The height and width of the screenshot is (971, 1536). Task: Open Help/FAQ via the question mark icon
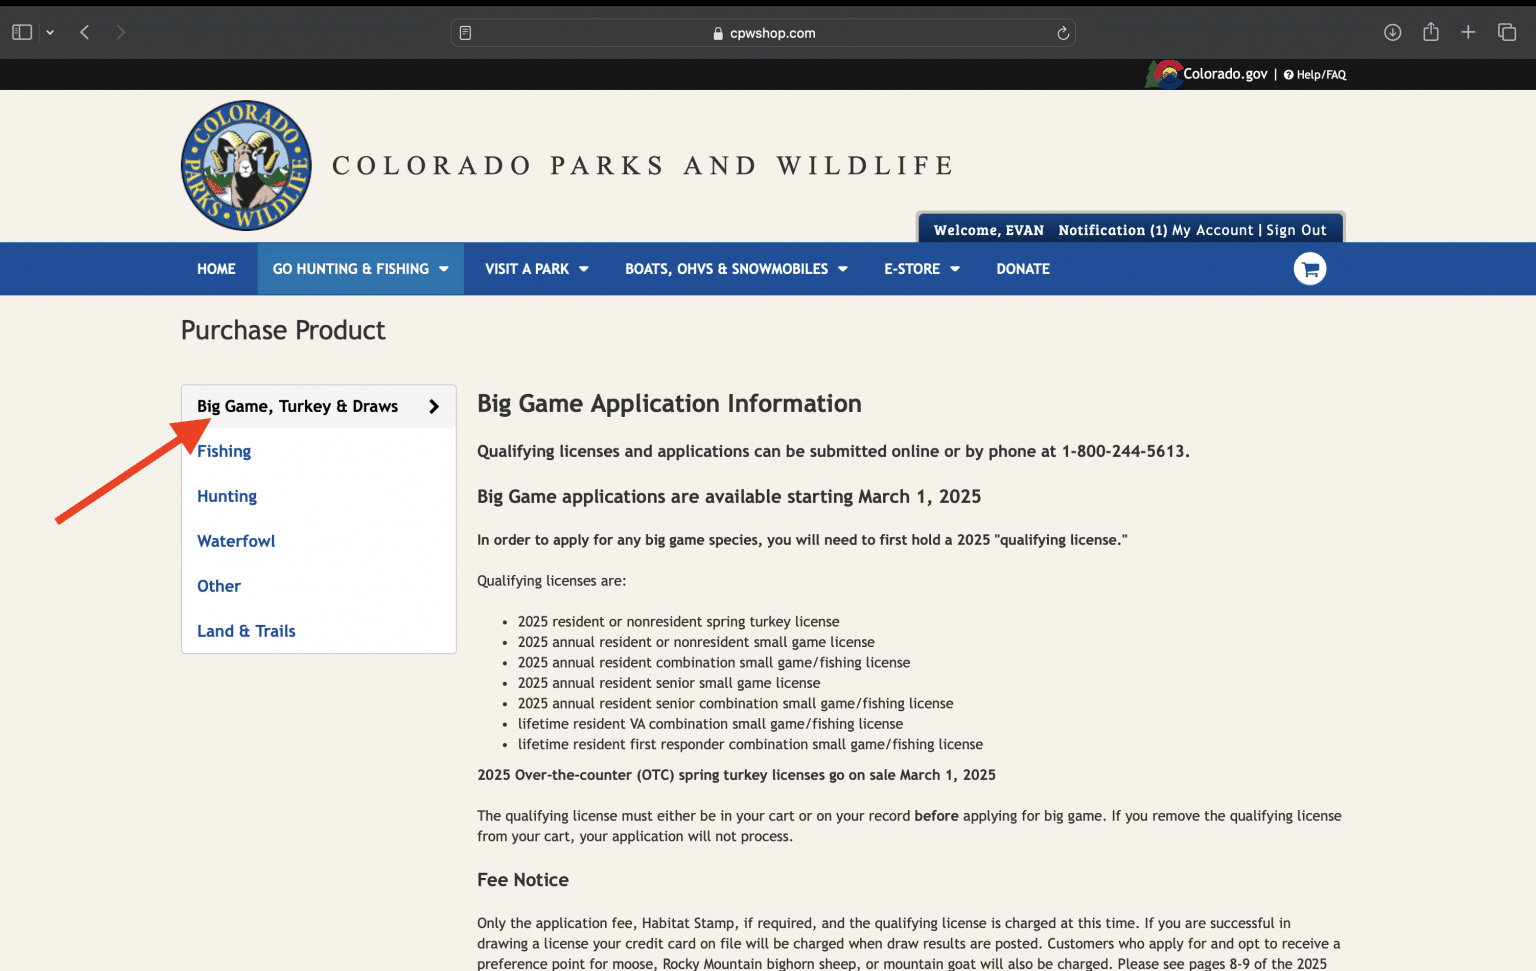click(x=1288, y=74)
